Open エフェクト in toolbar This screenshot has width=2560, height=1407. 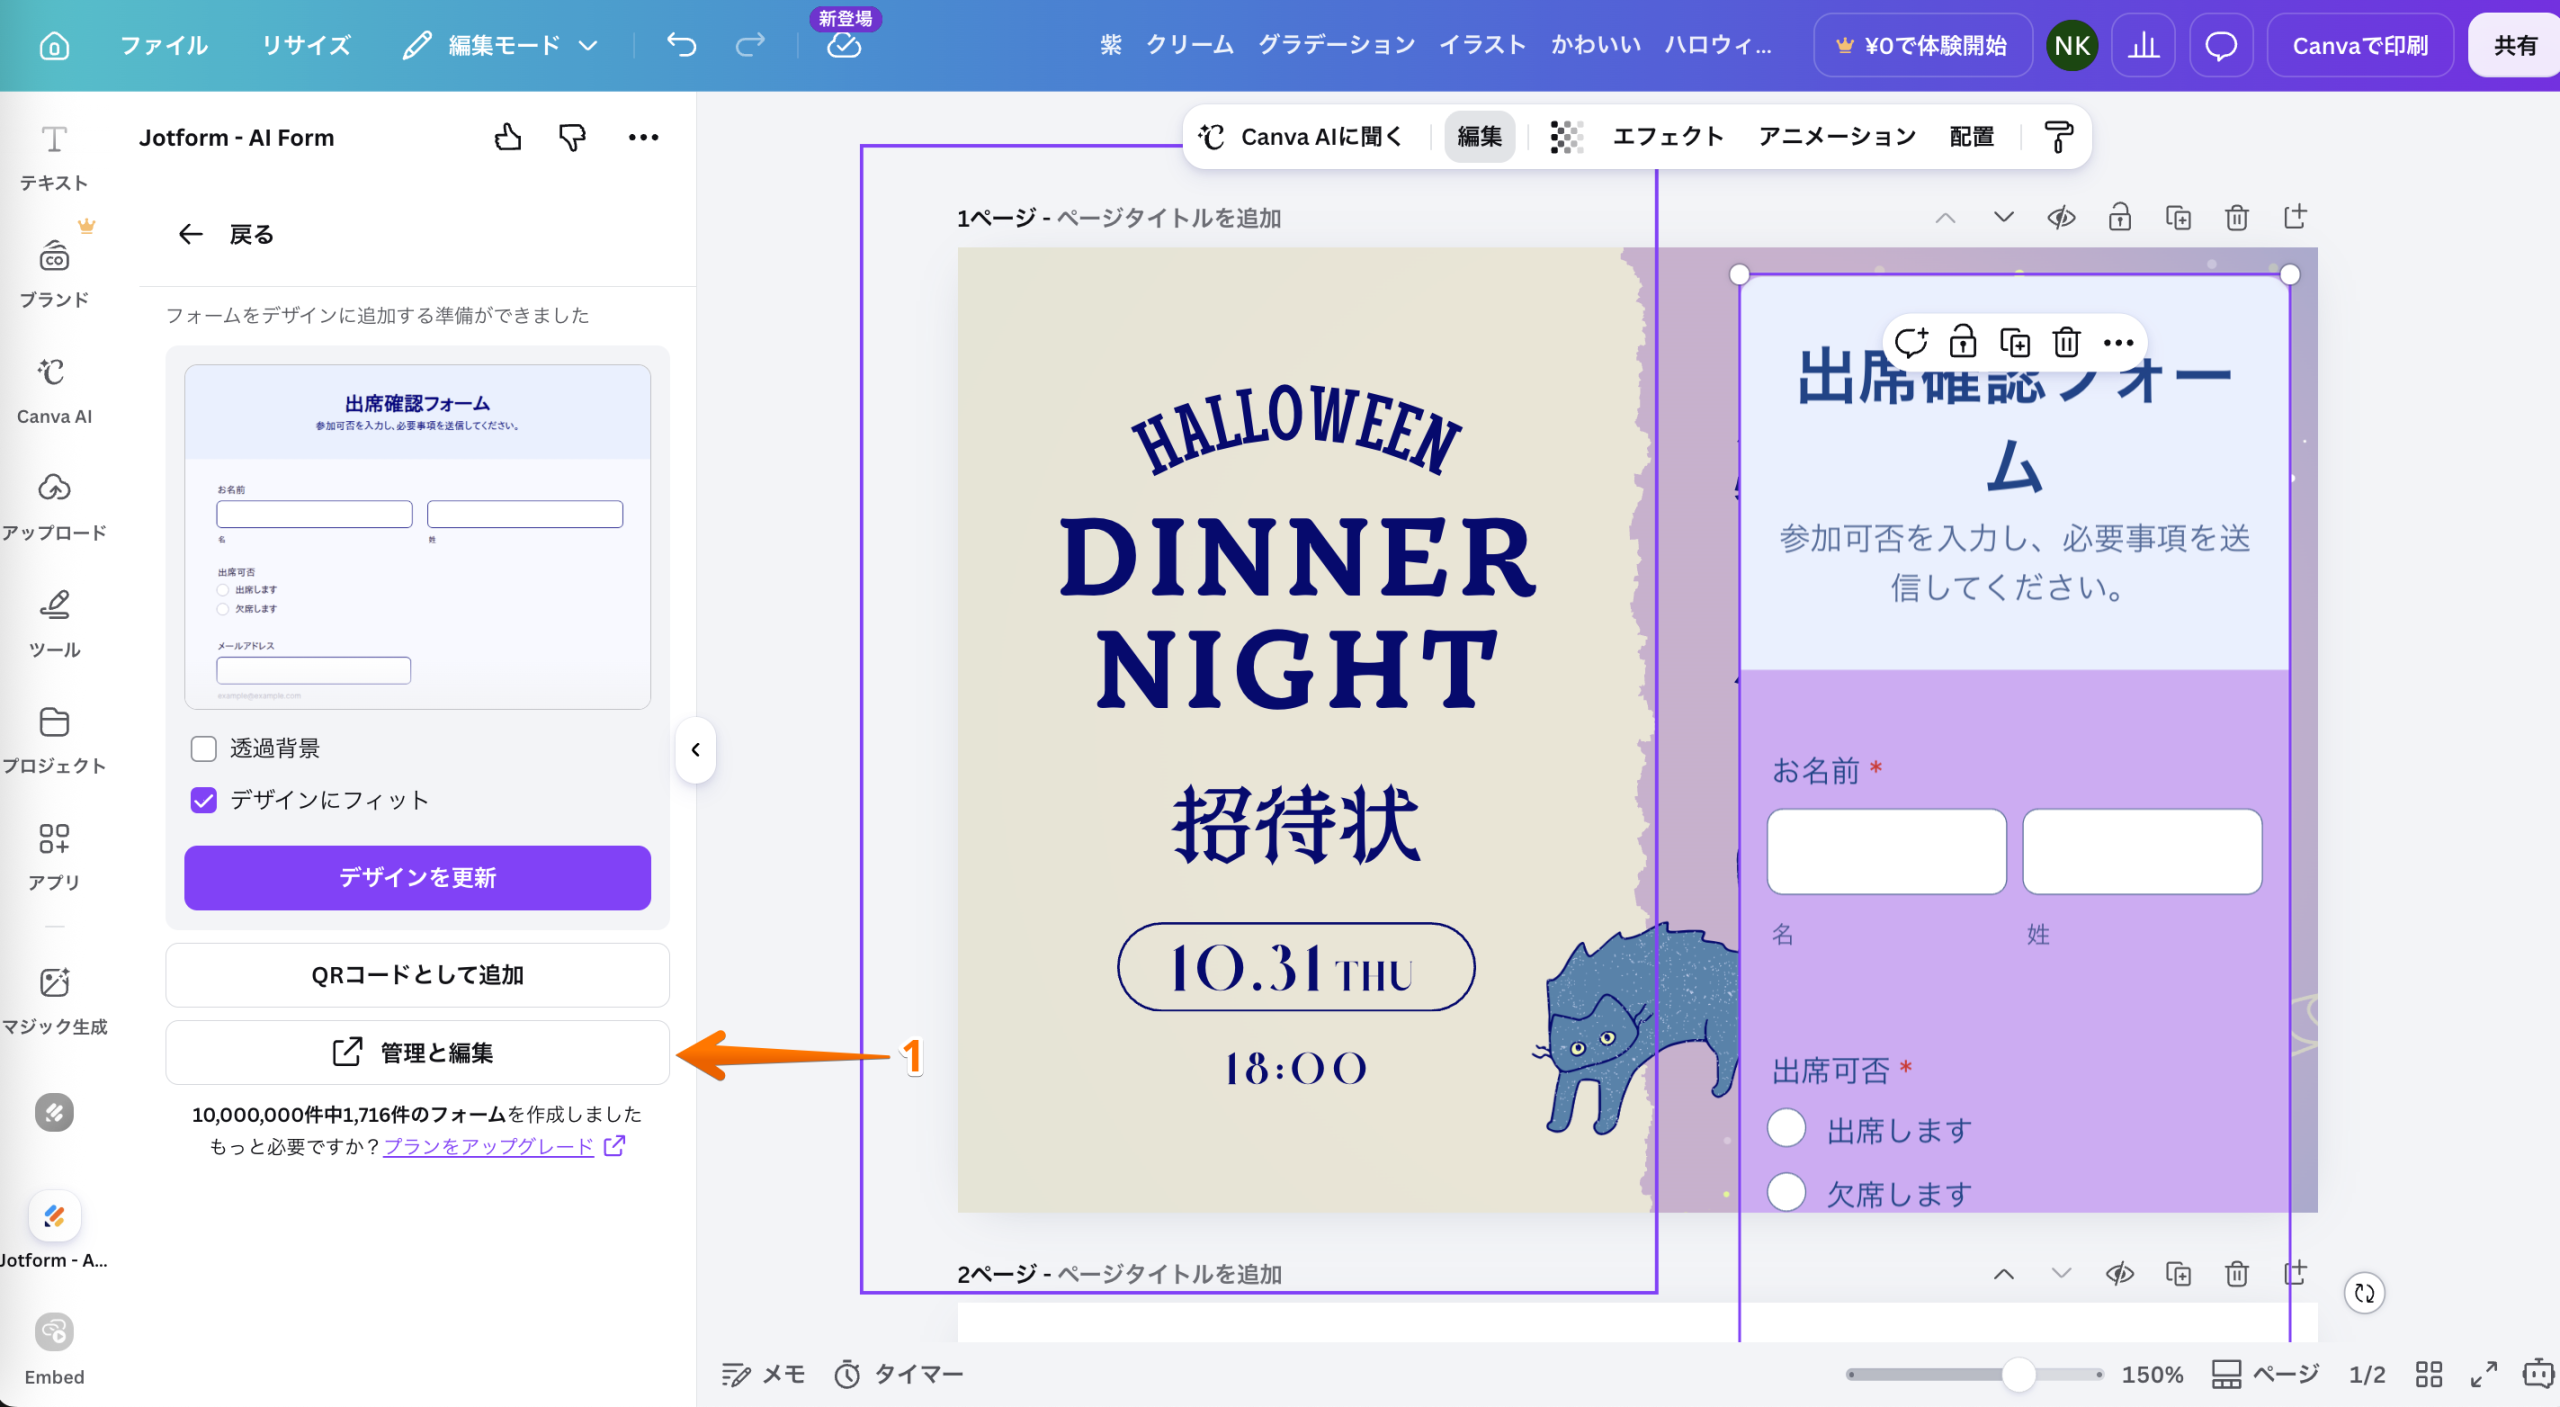click(1668, 137)
